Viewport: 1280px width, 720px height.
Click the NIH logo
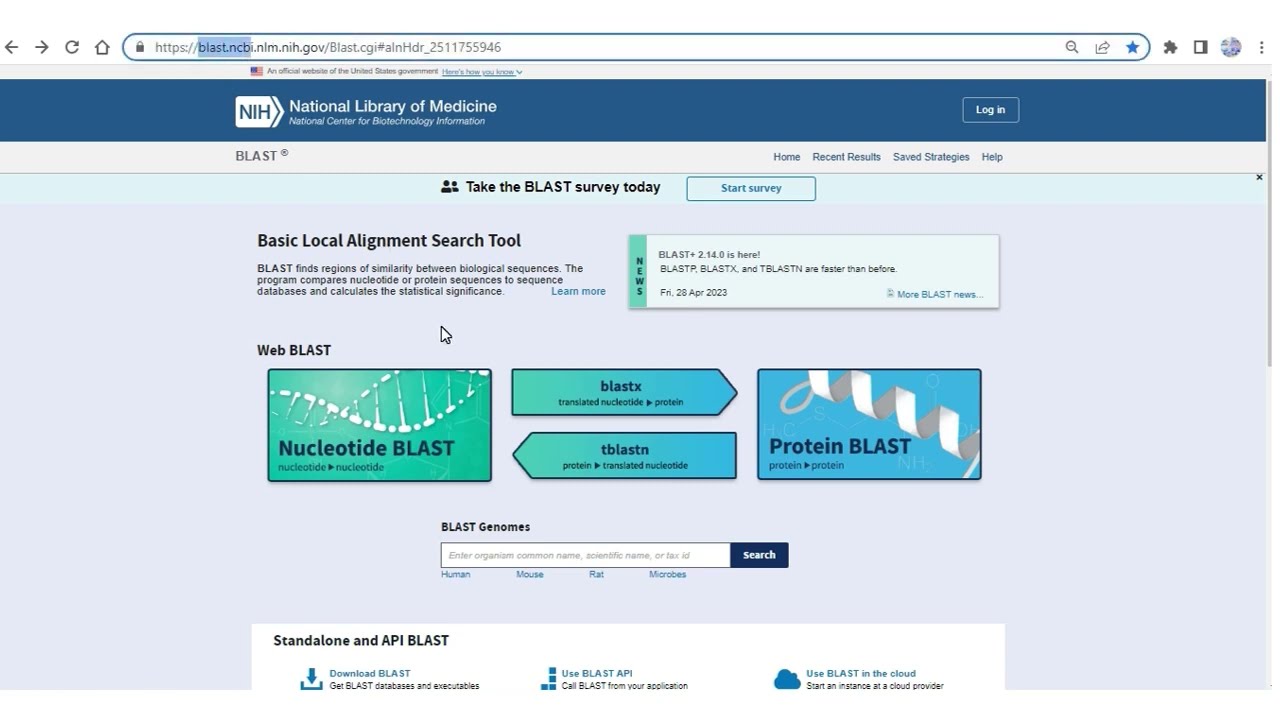point(259,111)
